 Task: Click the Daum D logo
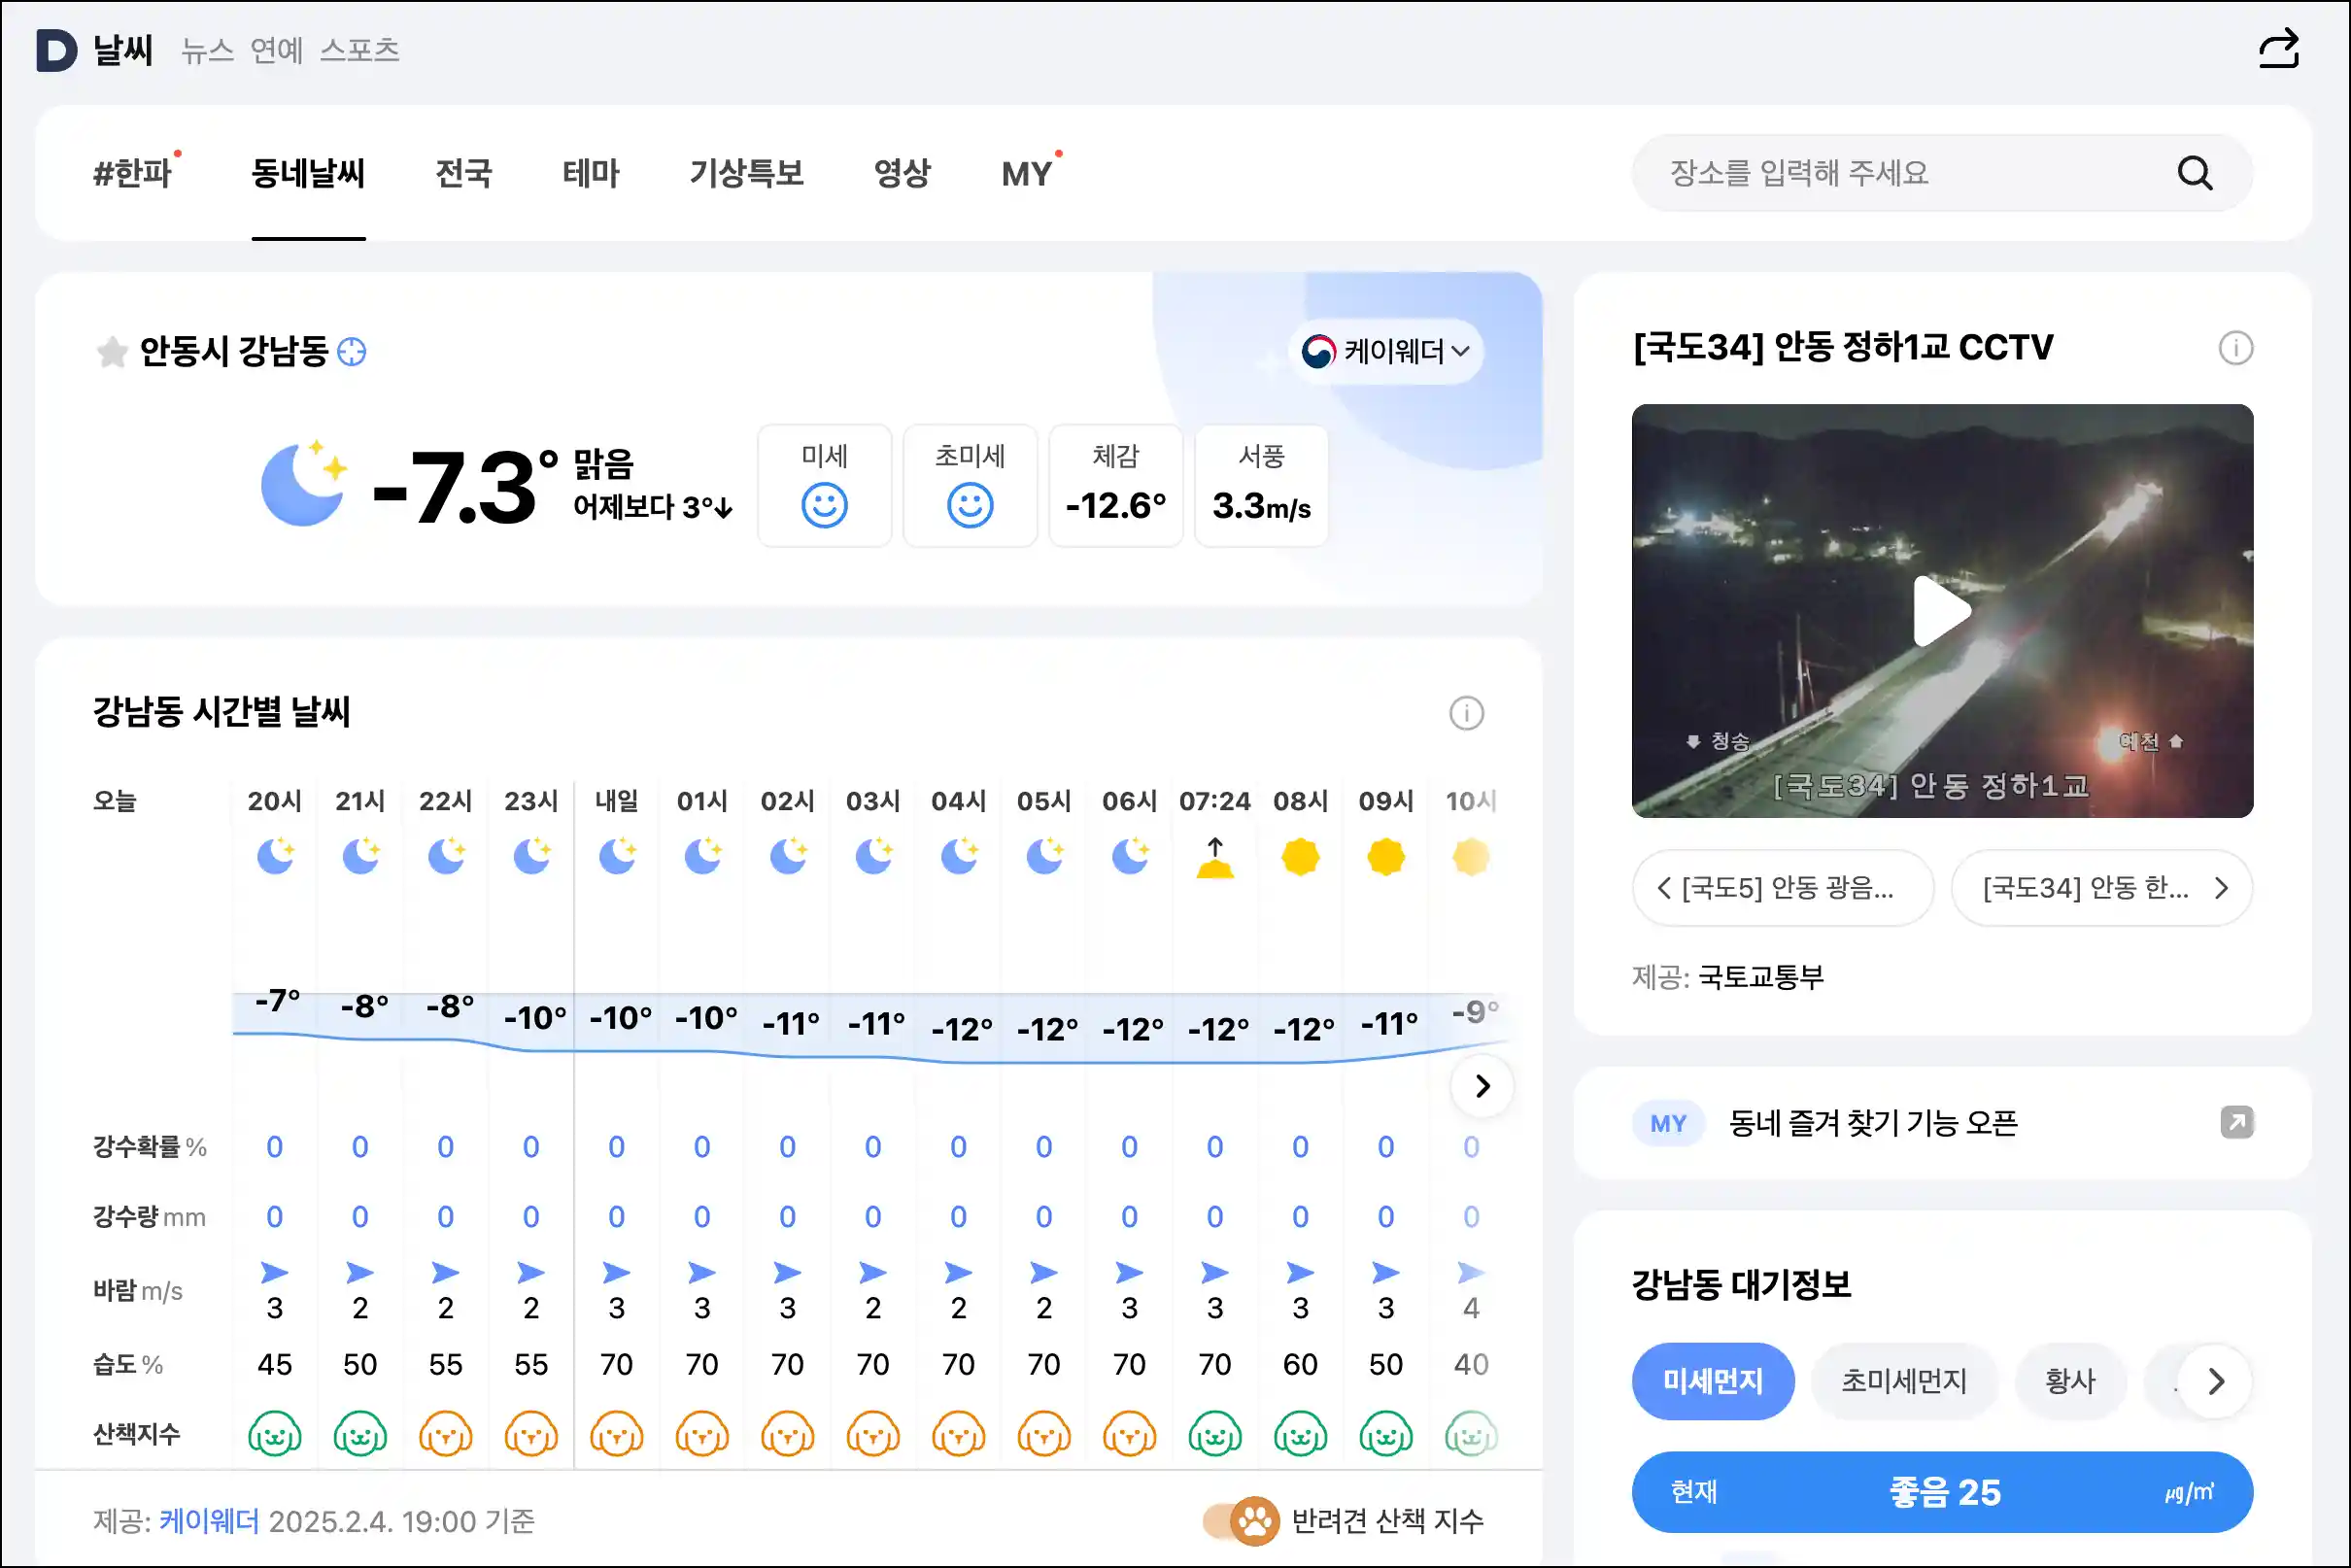(56, 50)
